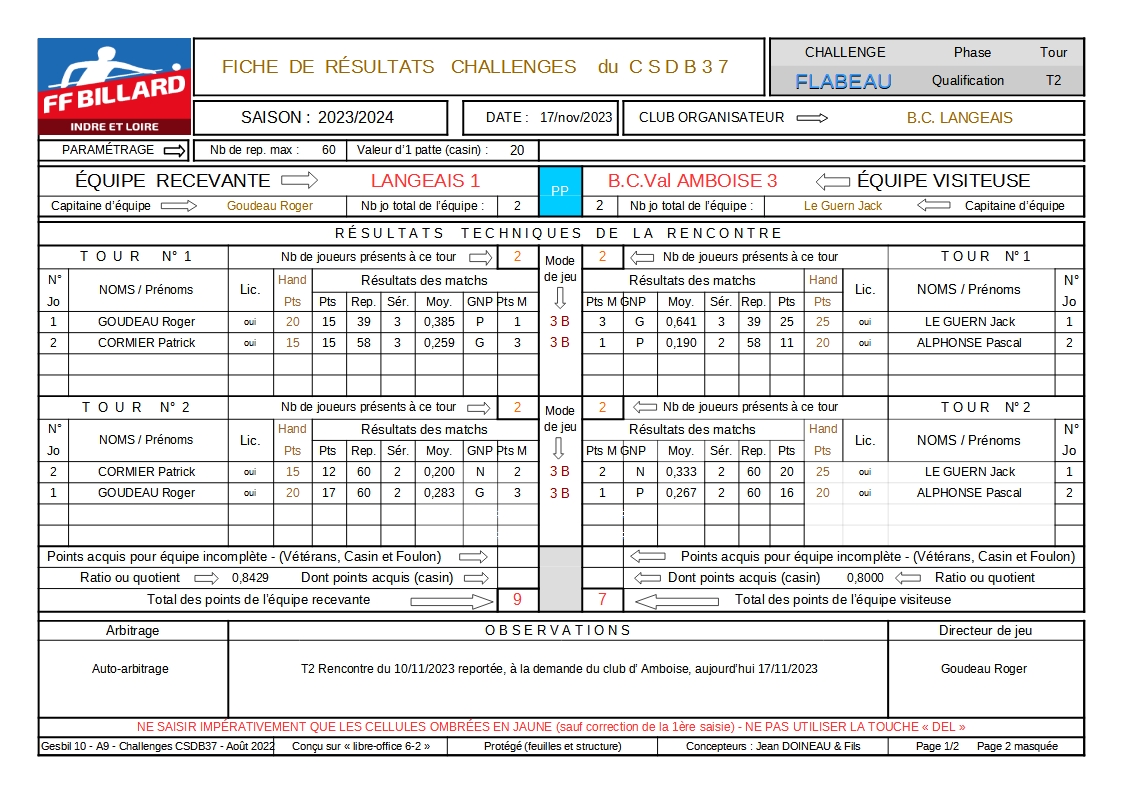Click the red NE SAISIR IMPÉRATIVEMENT warning line

point(551,727)
